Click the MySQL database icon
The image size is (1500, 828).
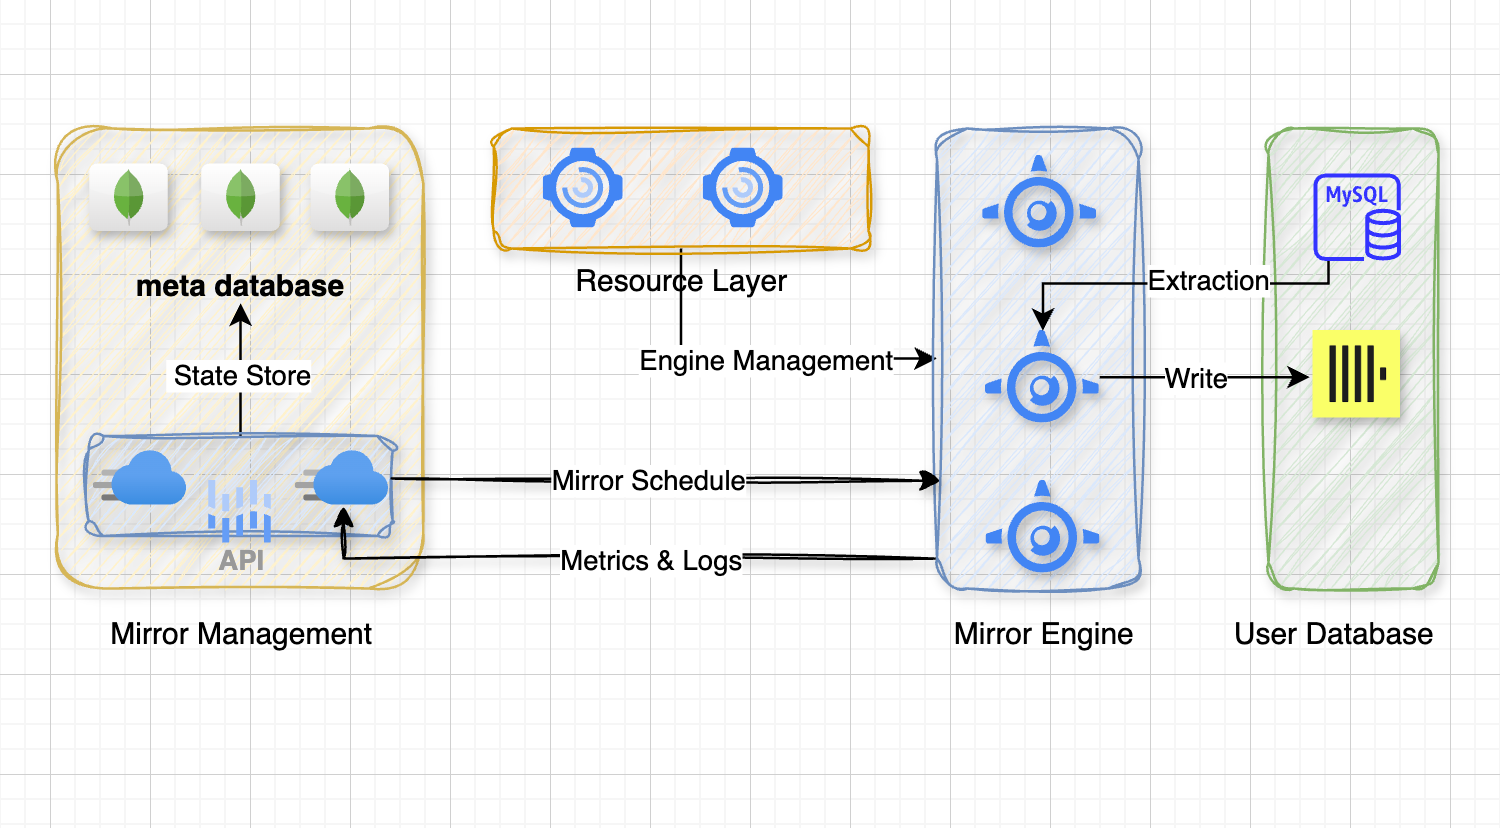click(1357, 218)
